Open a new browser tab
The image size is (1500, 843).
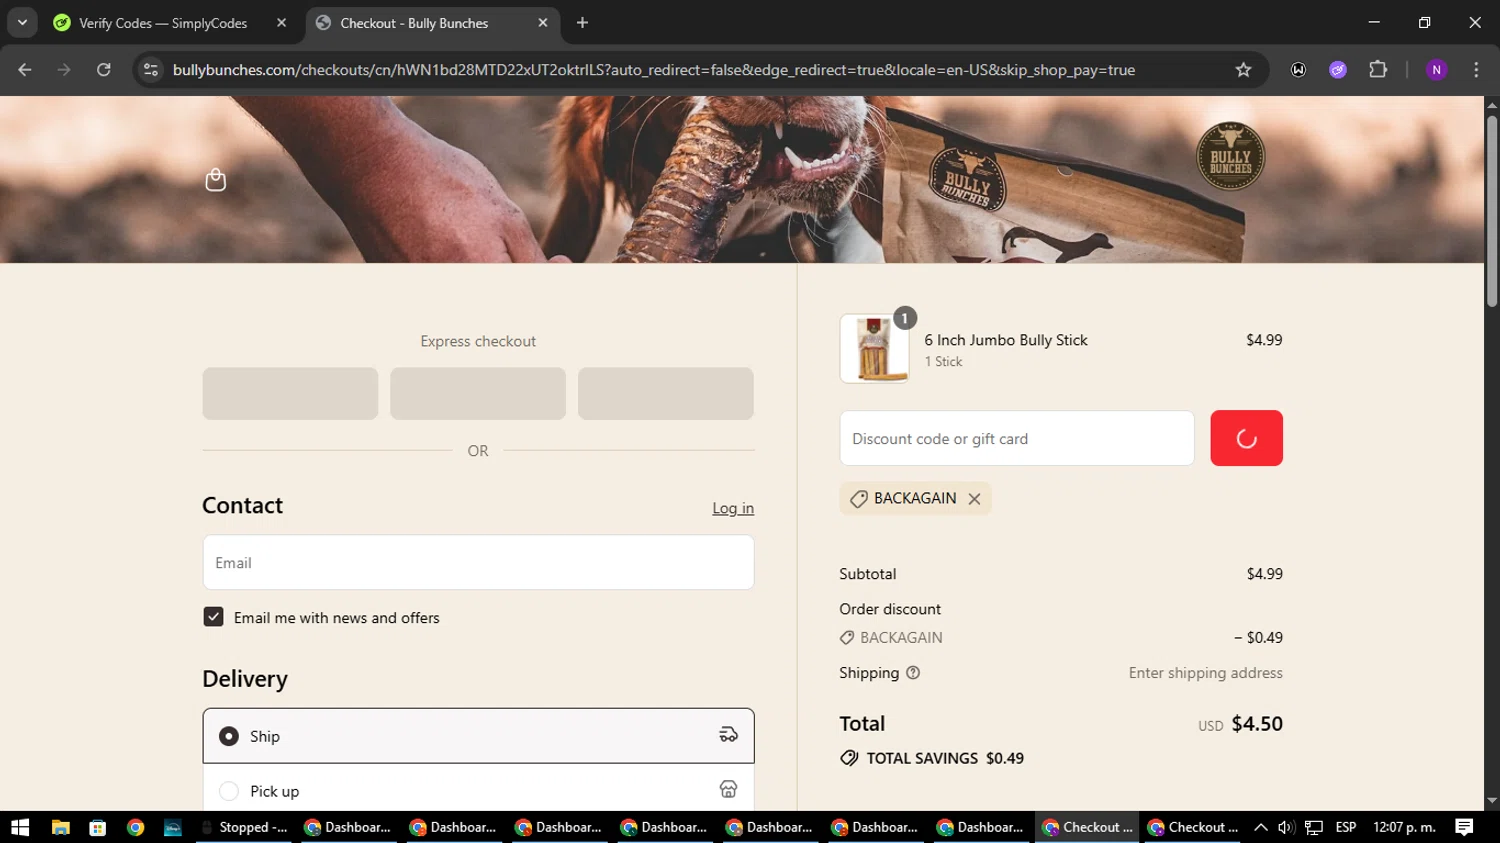(582, 23)
